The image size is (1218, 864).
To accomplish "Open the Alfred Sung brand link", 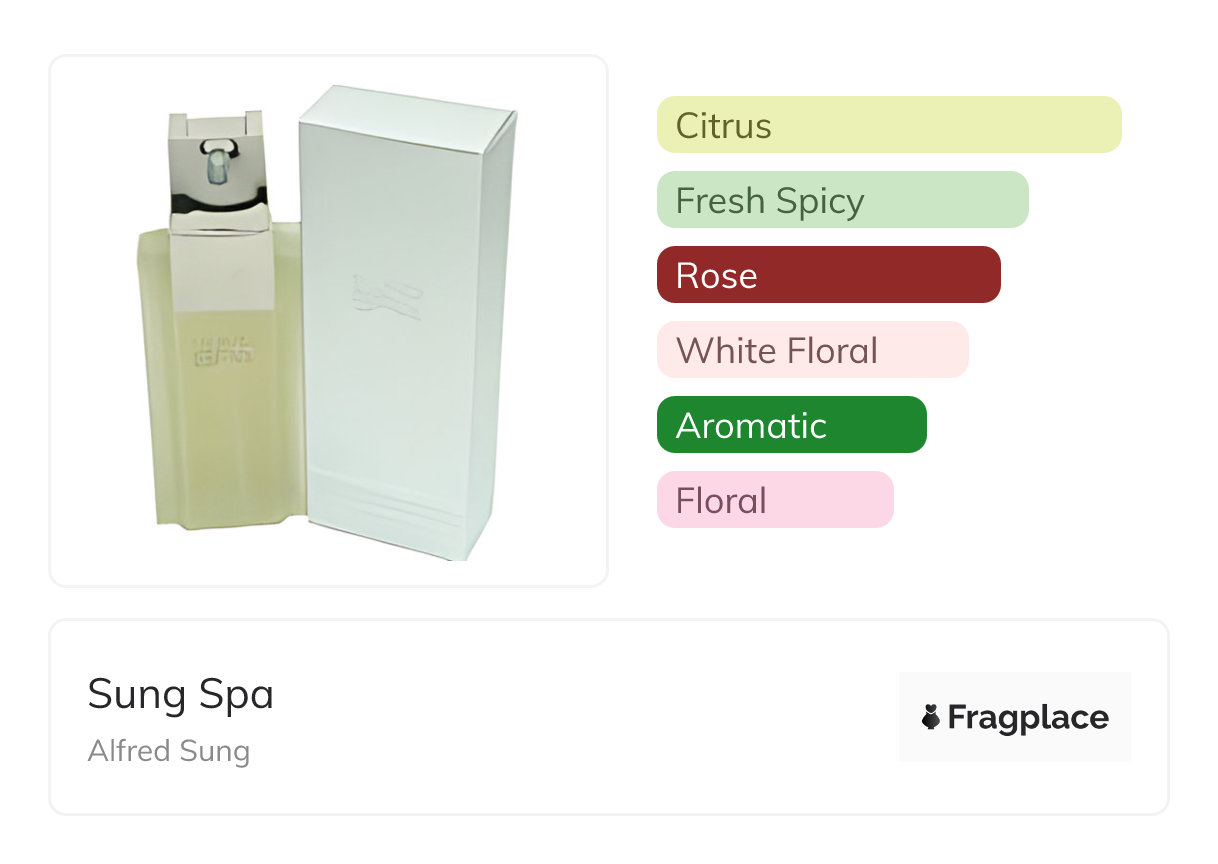I will tap(169, 750).
